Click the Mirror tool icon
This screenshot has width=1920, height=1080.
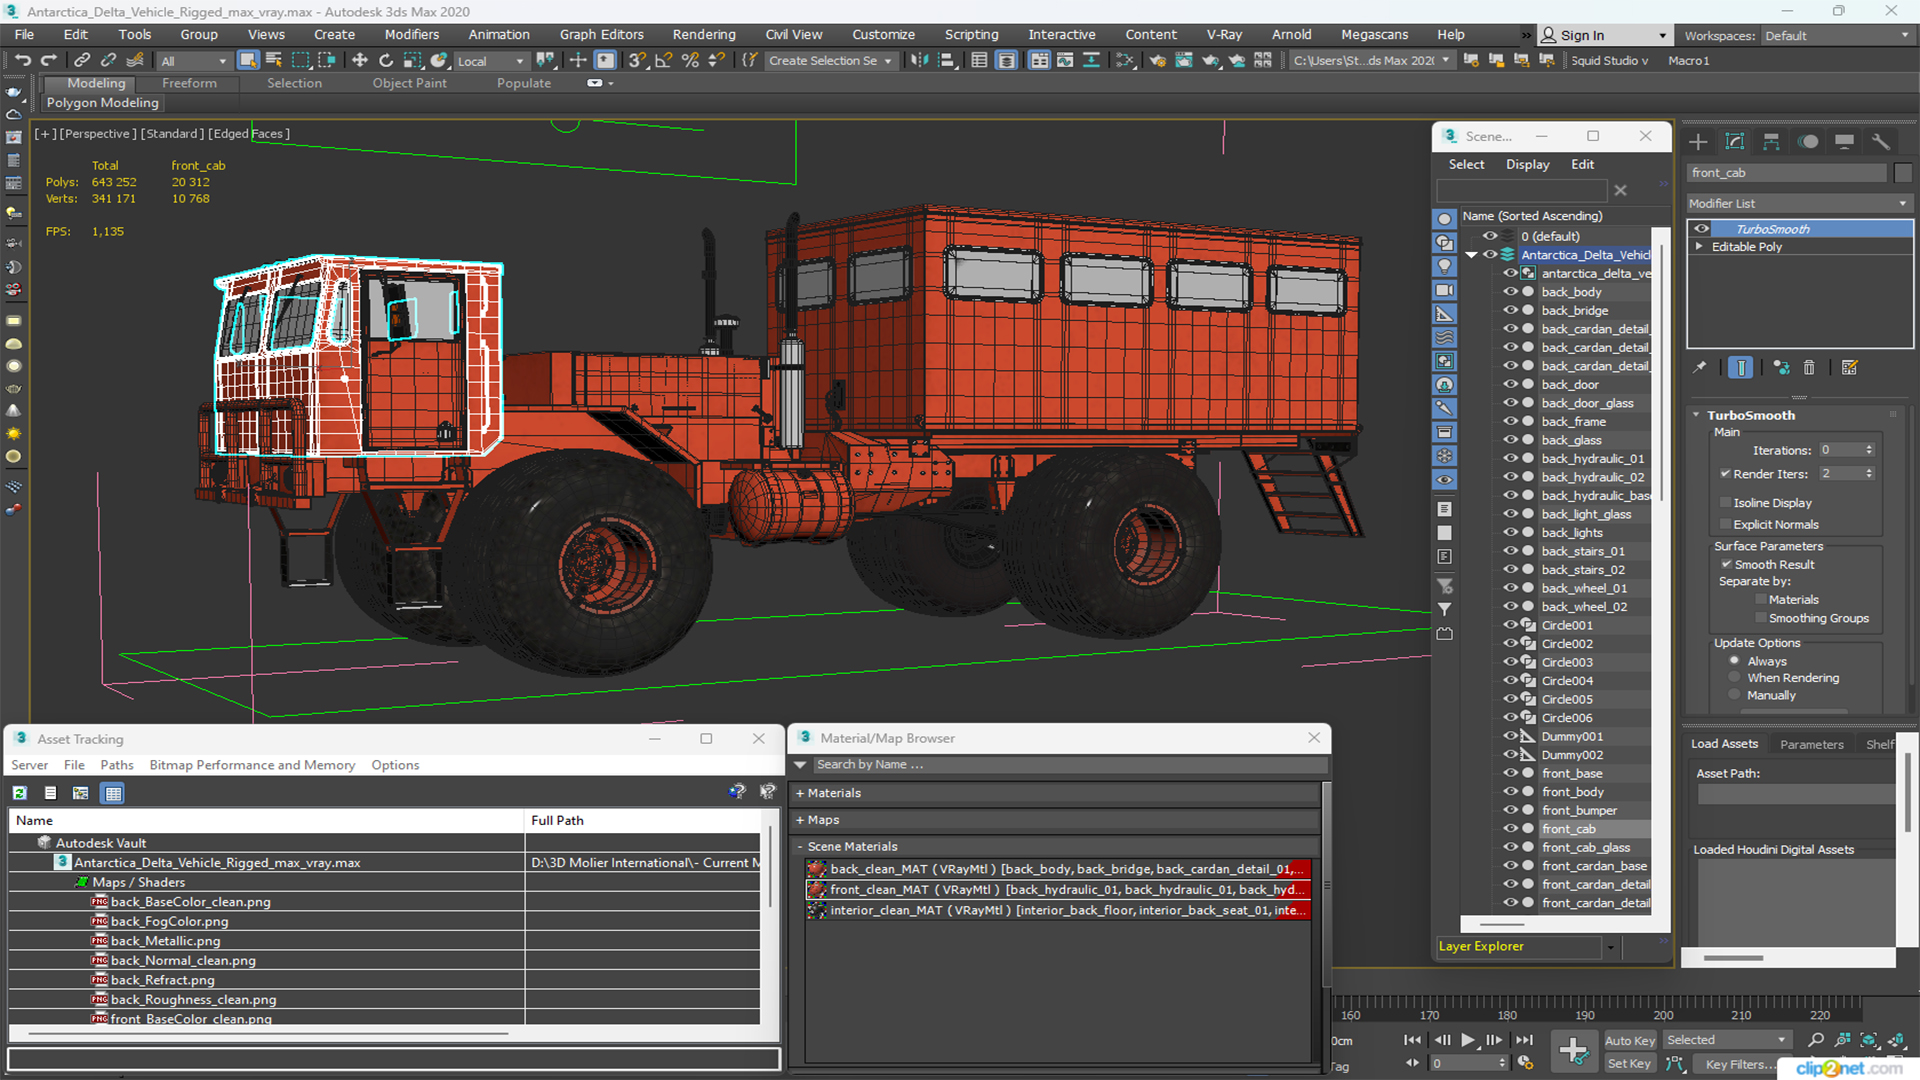click(919, 61)
